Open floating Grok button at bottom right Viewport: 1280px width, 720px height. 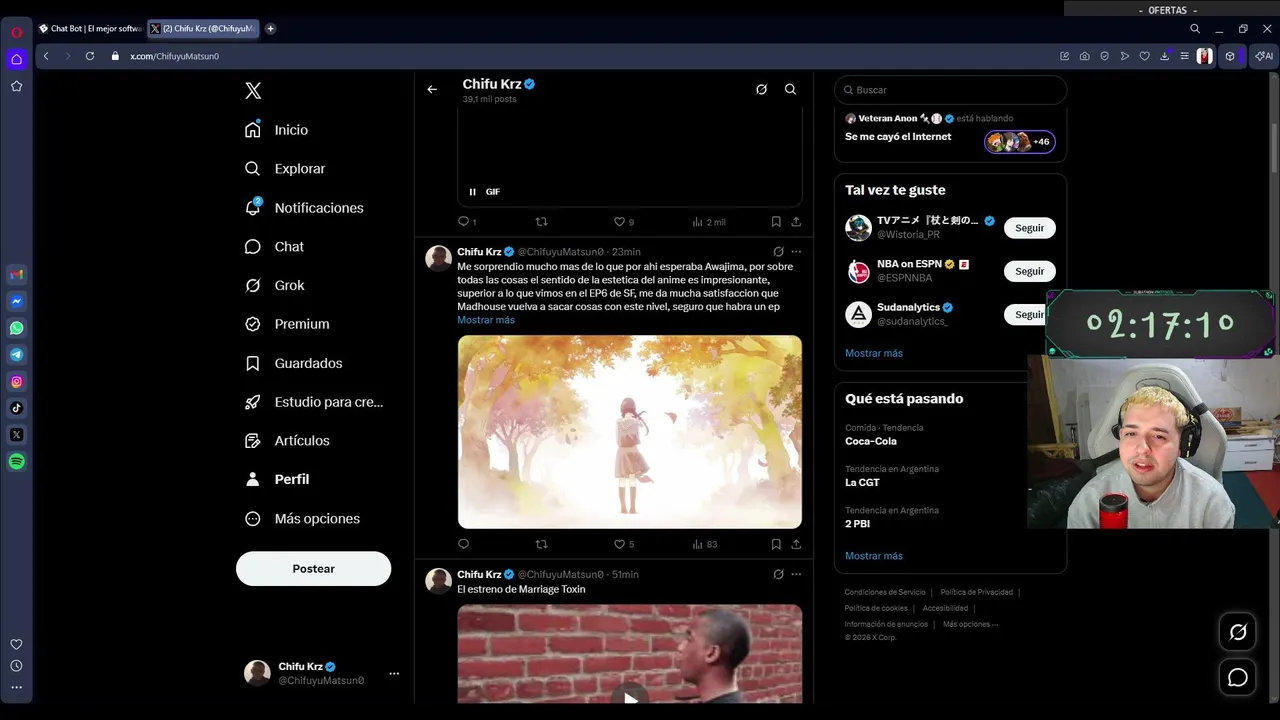pyautogui.click(x=1238, y=632)
